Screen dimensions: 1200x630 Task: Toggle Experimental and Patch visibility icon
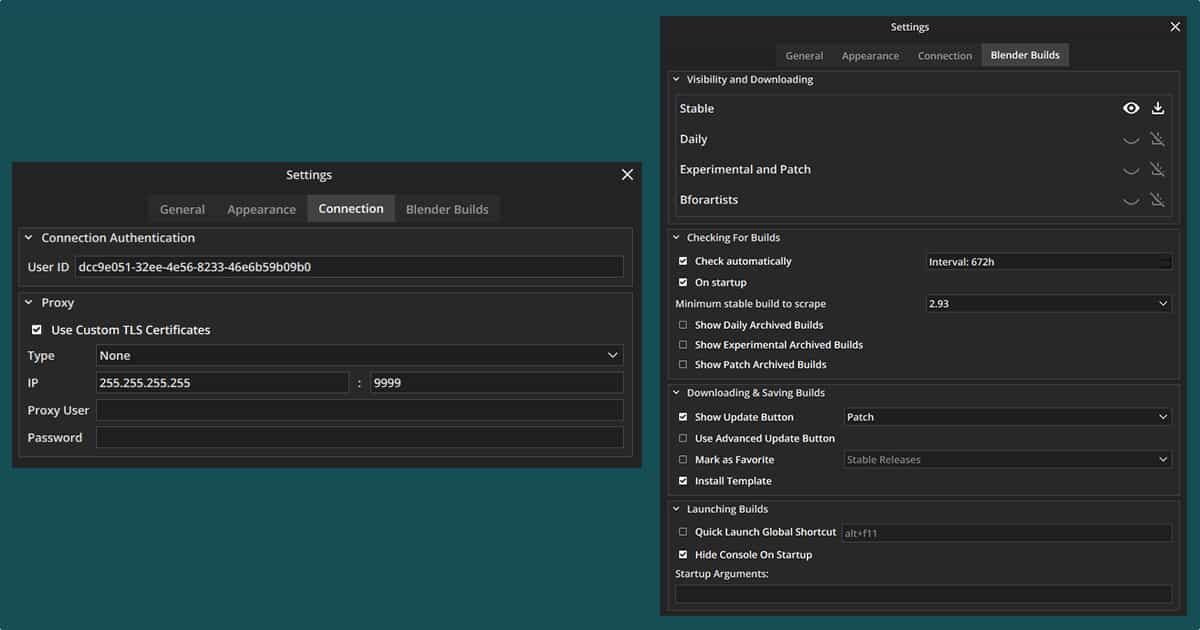(x=1131, y=170)
